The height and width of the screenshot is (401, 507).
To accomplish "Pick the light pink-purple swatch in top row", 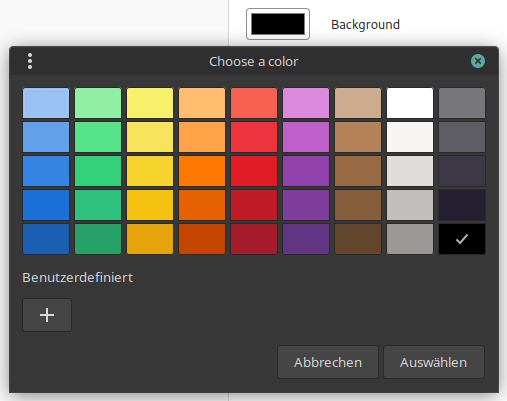I will (x=306, y=103).
